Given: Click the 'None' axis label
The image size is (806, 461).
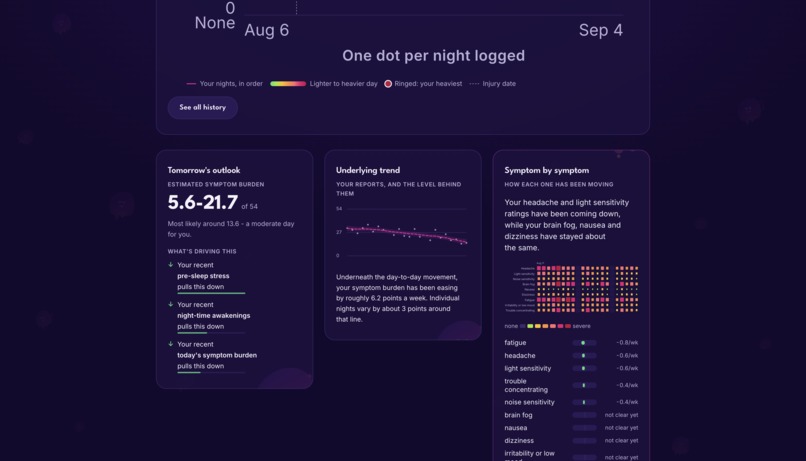Looking at the screenshot, I should click(x=214, y=23).
